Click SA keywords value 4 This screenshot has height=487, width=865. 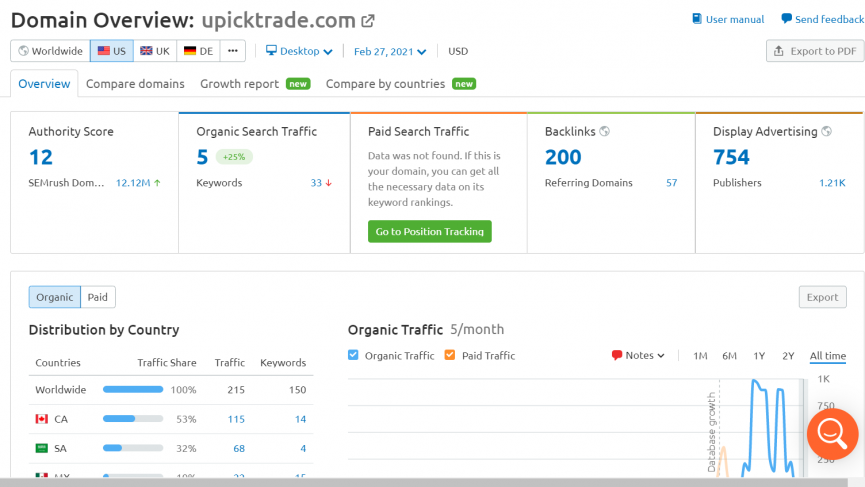point(303,448)
